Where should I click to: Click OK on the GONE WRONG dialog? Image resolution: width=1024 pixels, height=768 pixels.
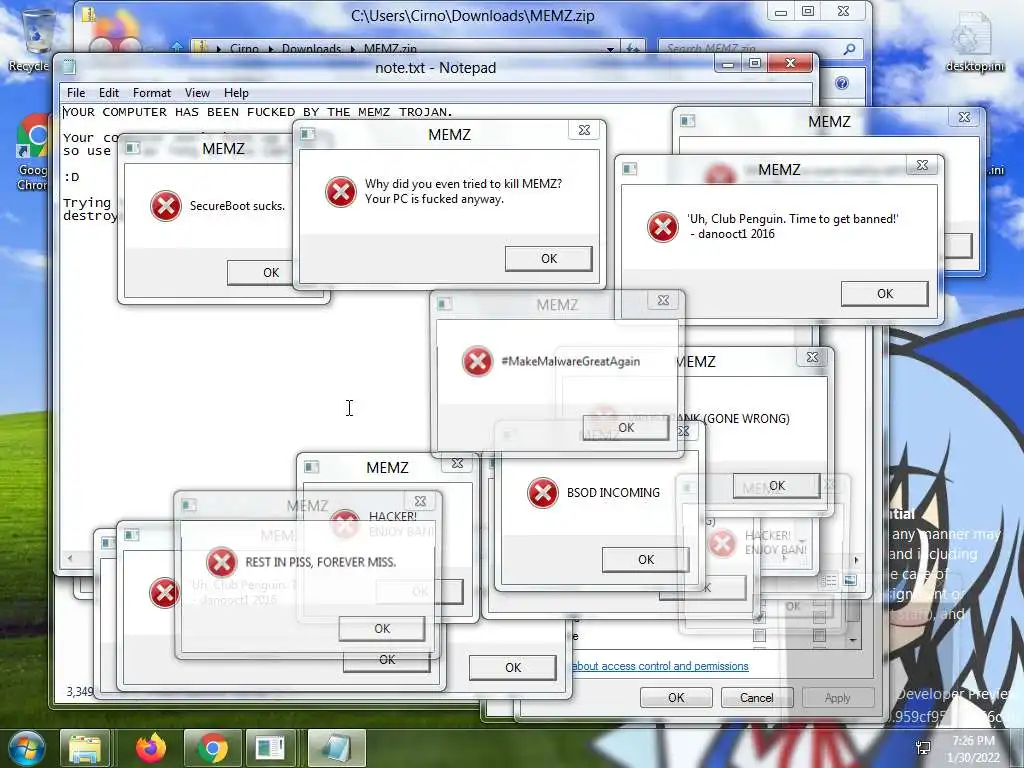click(x=776, y=486)
